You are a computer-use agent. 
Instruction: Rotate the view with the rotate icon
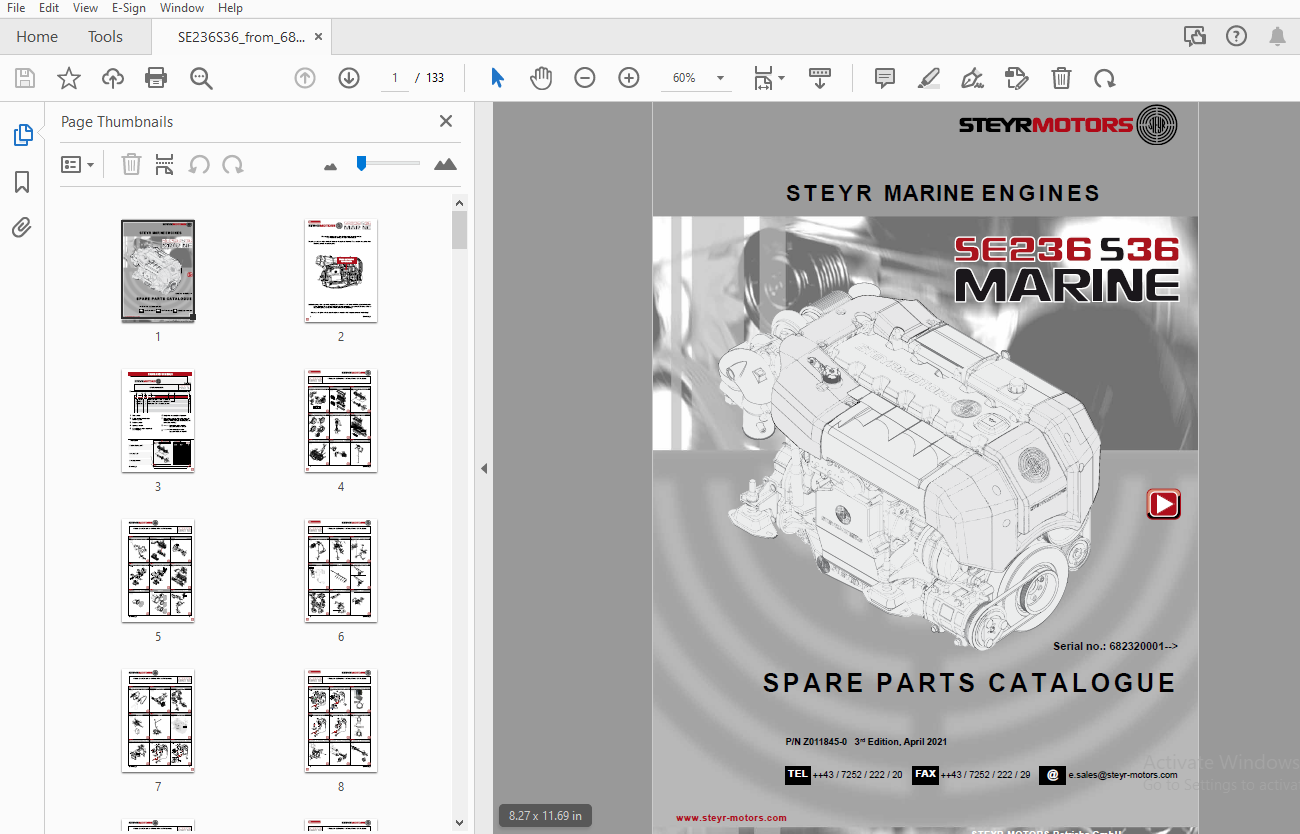click(1104, 78)
